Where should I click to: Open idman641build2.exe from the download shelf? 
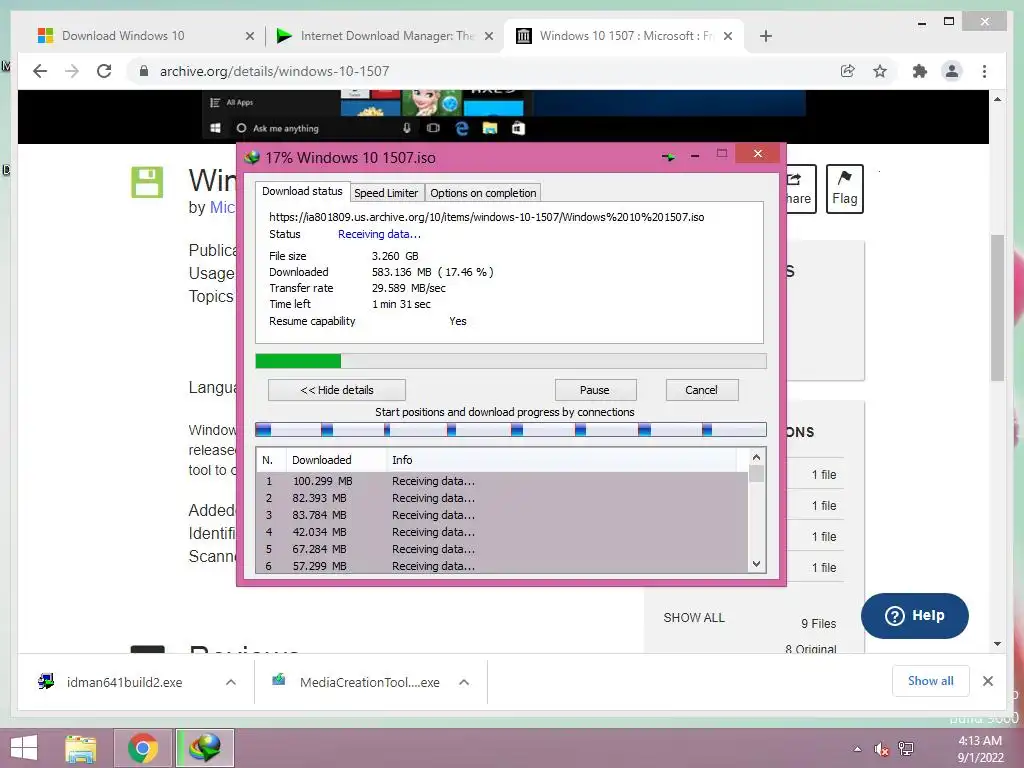coord(124,682)
